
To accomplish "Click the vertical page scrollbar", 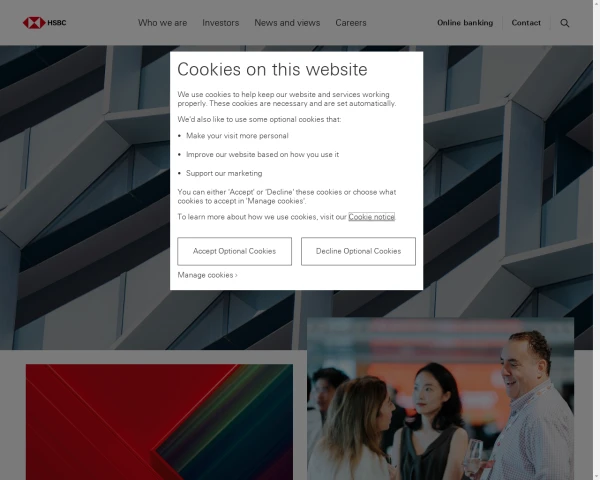I will click(x=597, y=240).
